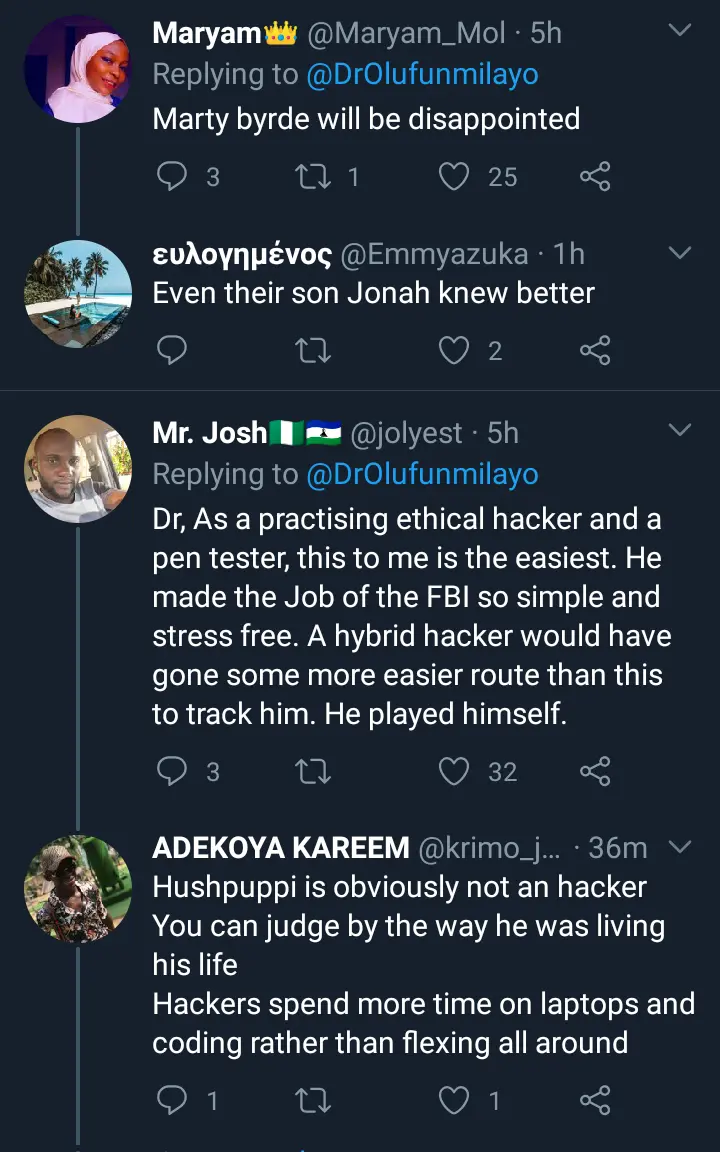
Task: Open Mr. Josh's profile from display name
Action: coord(210,433)
